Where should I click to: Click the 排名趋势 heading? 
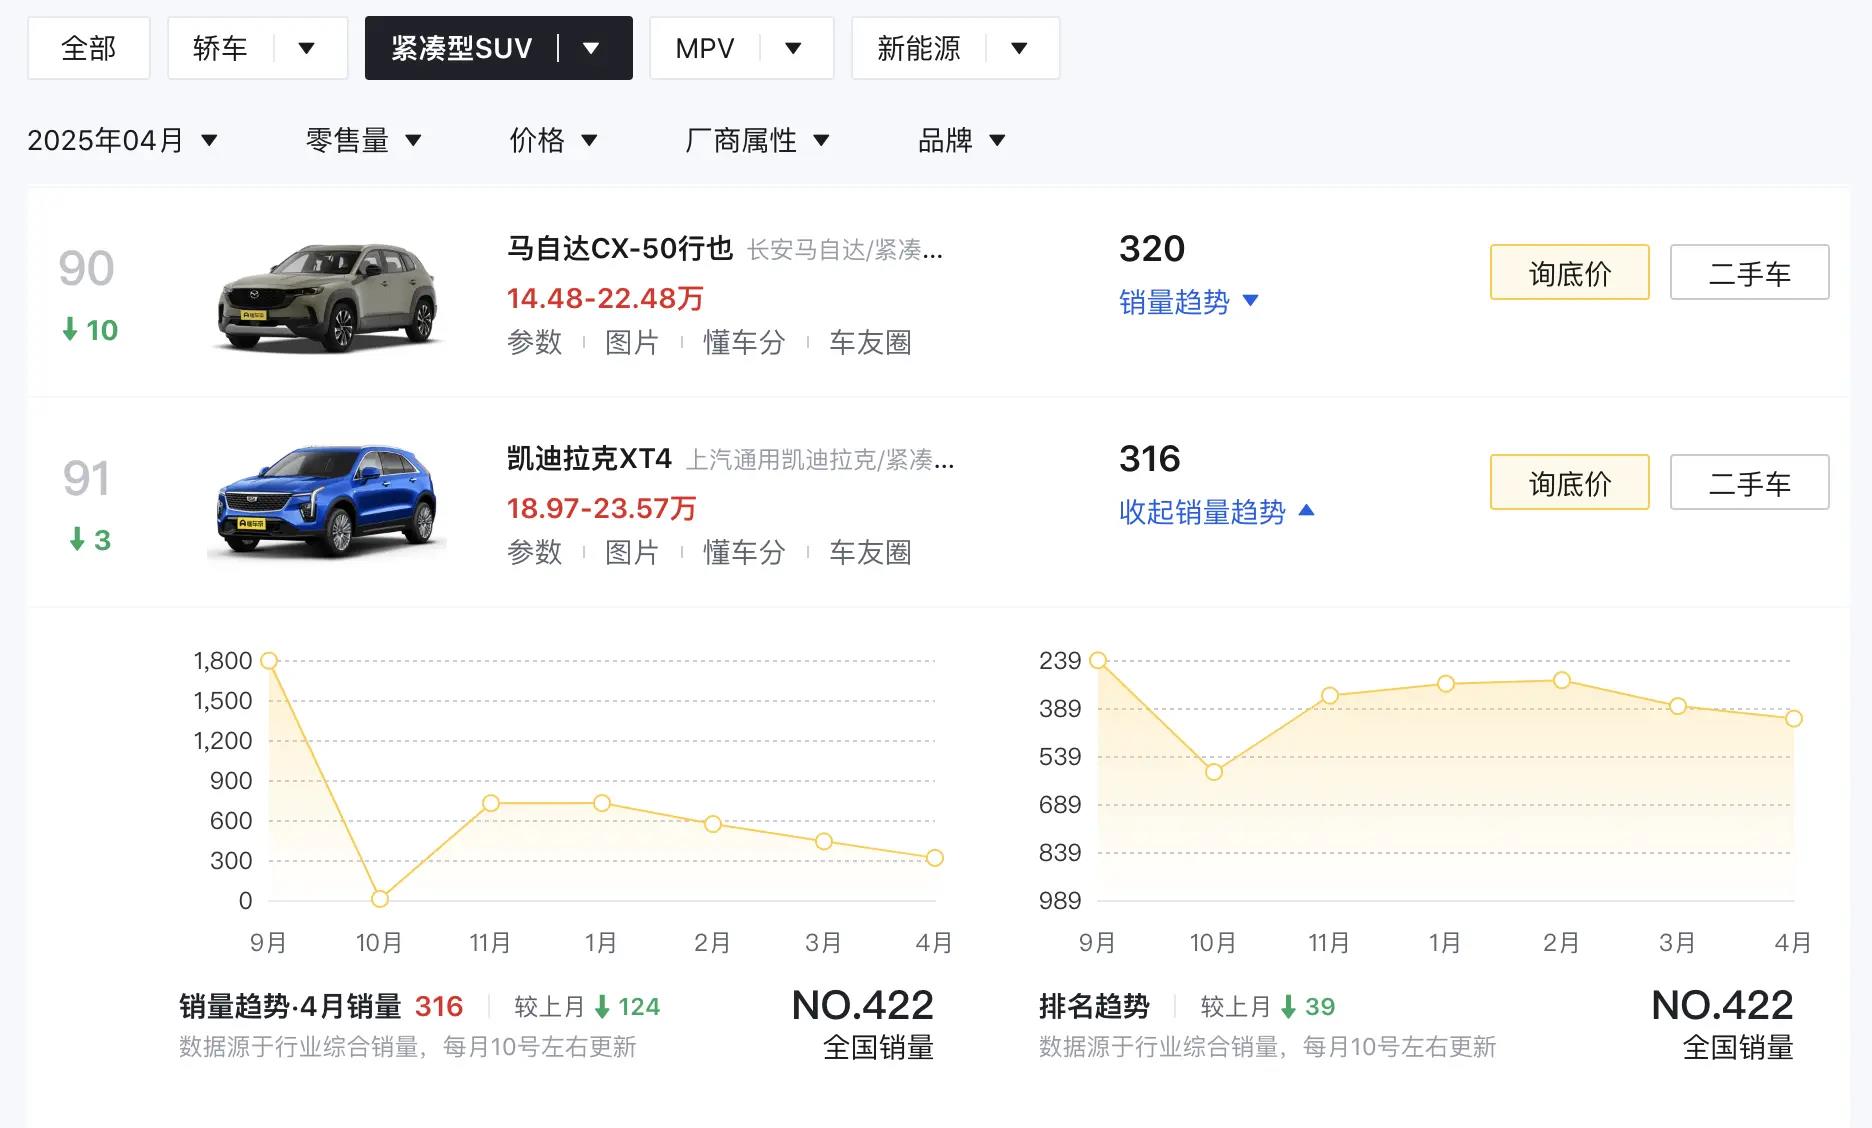(1094, 1006)
